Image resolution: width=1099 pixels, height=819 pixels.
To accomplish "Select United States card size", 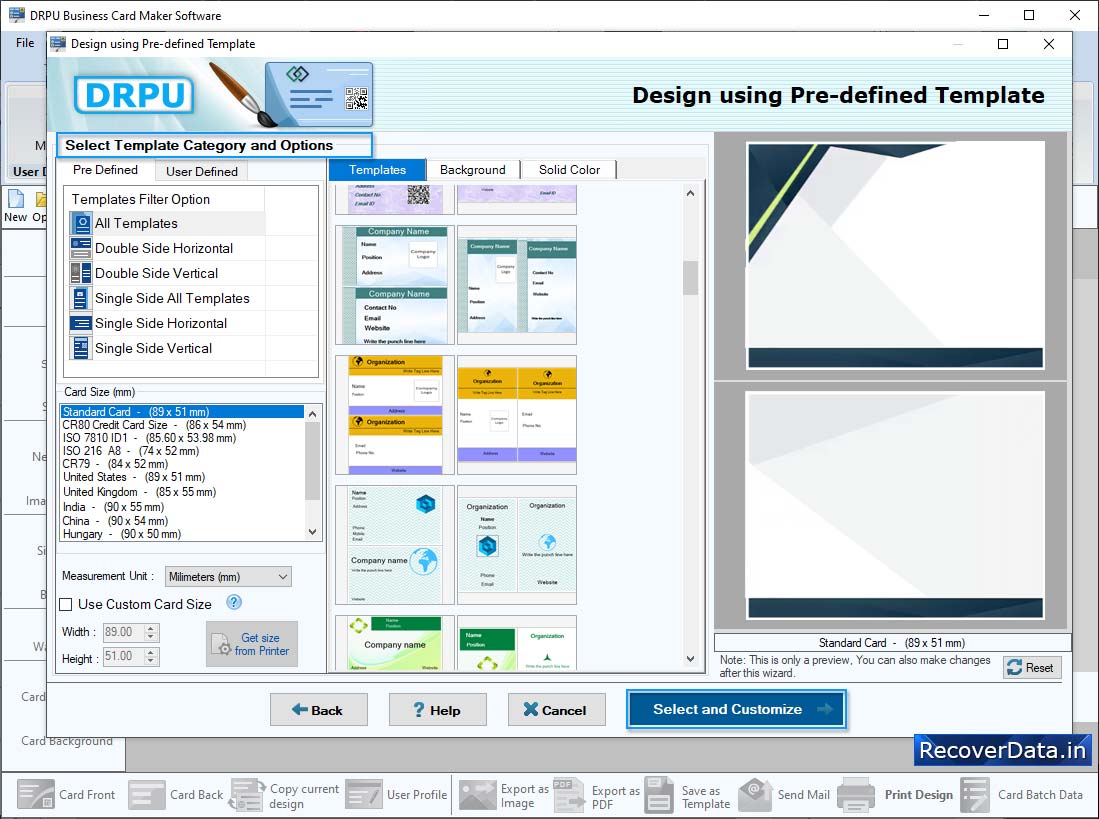I will click(182, 477).
